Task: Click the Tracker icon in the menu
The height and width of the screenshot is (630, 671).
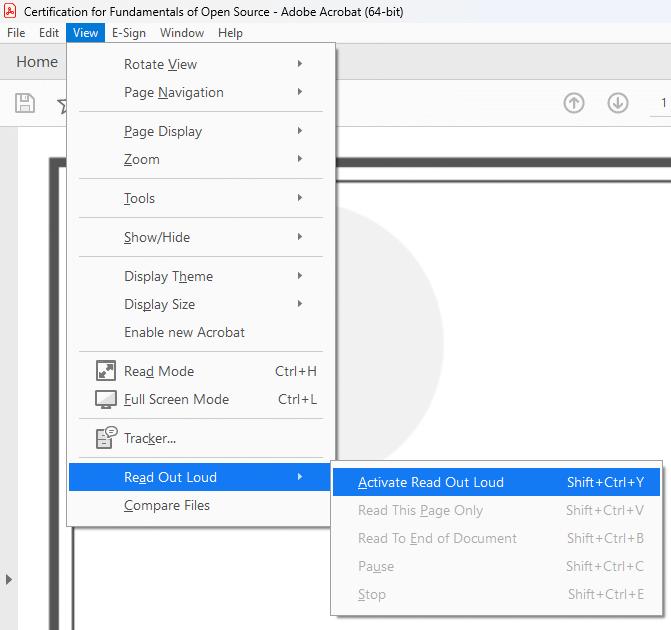Action: (106, 438)
